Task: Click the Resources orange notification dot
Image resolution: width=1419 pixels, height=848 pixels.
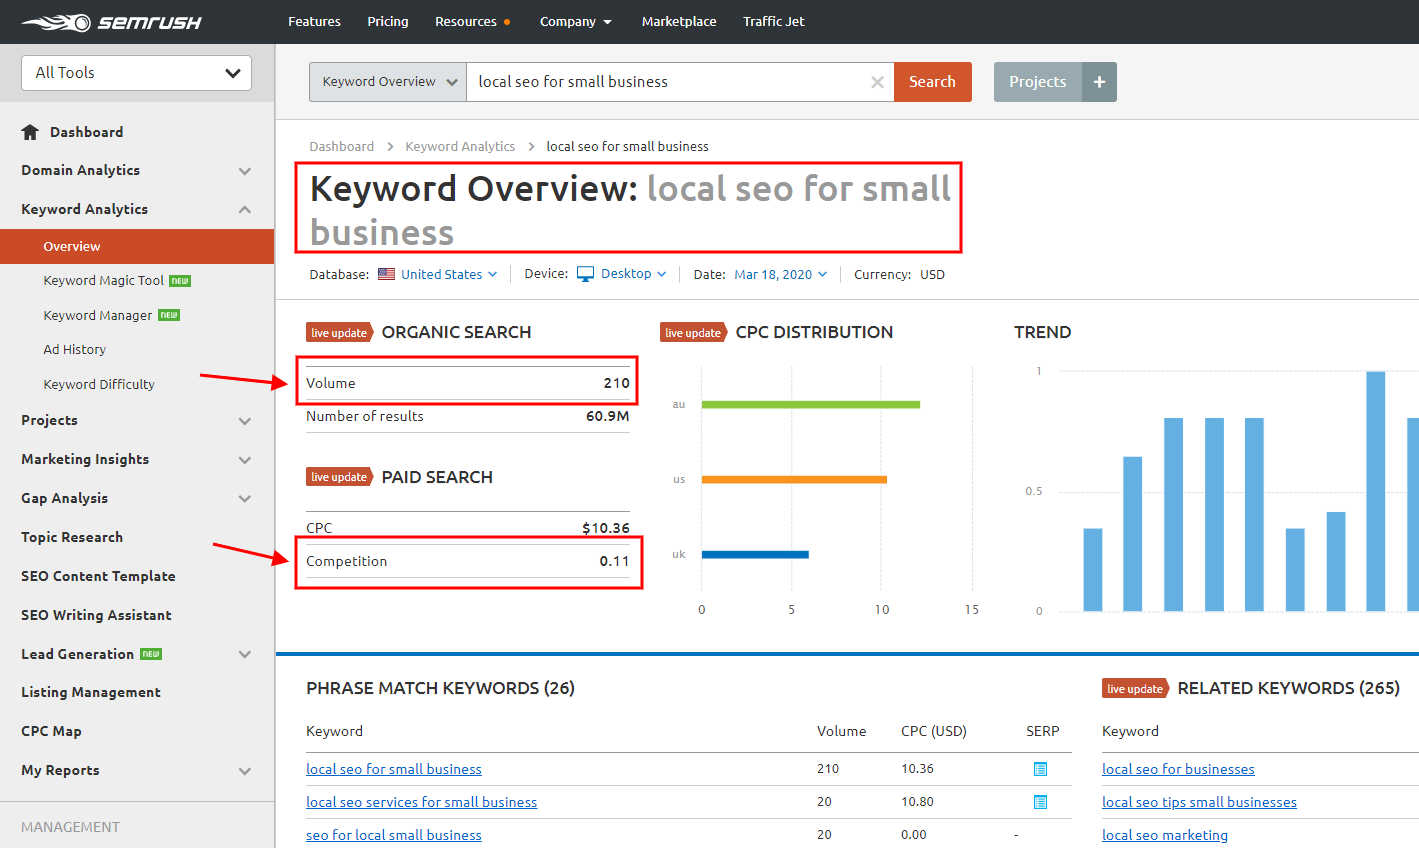Action: (507, 22)
